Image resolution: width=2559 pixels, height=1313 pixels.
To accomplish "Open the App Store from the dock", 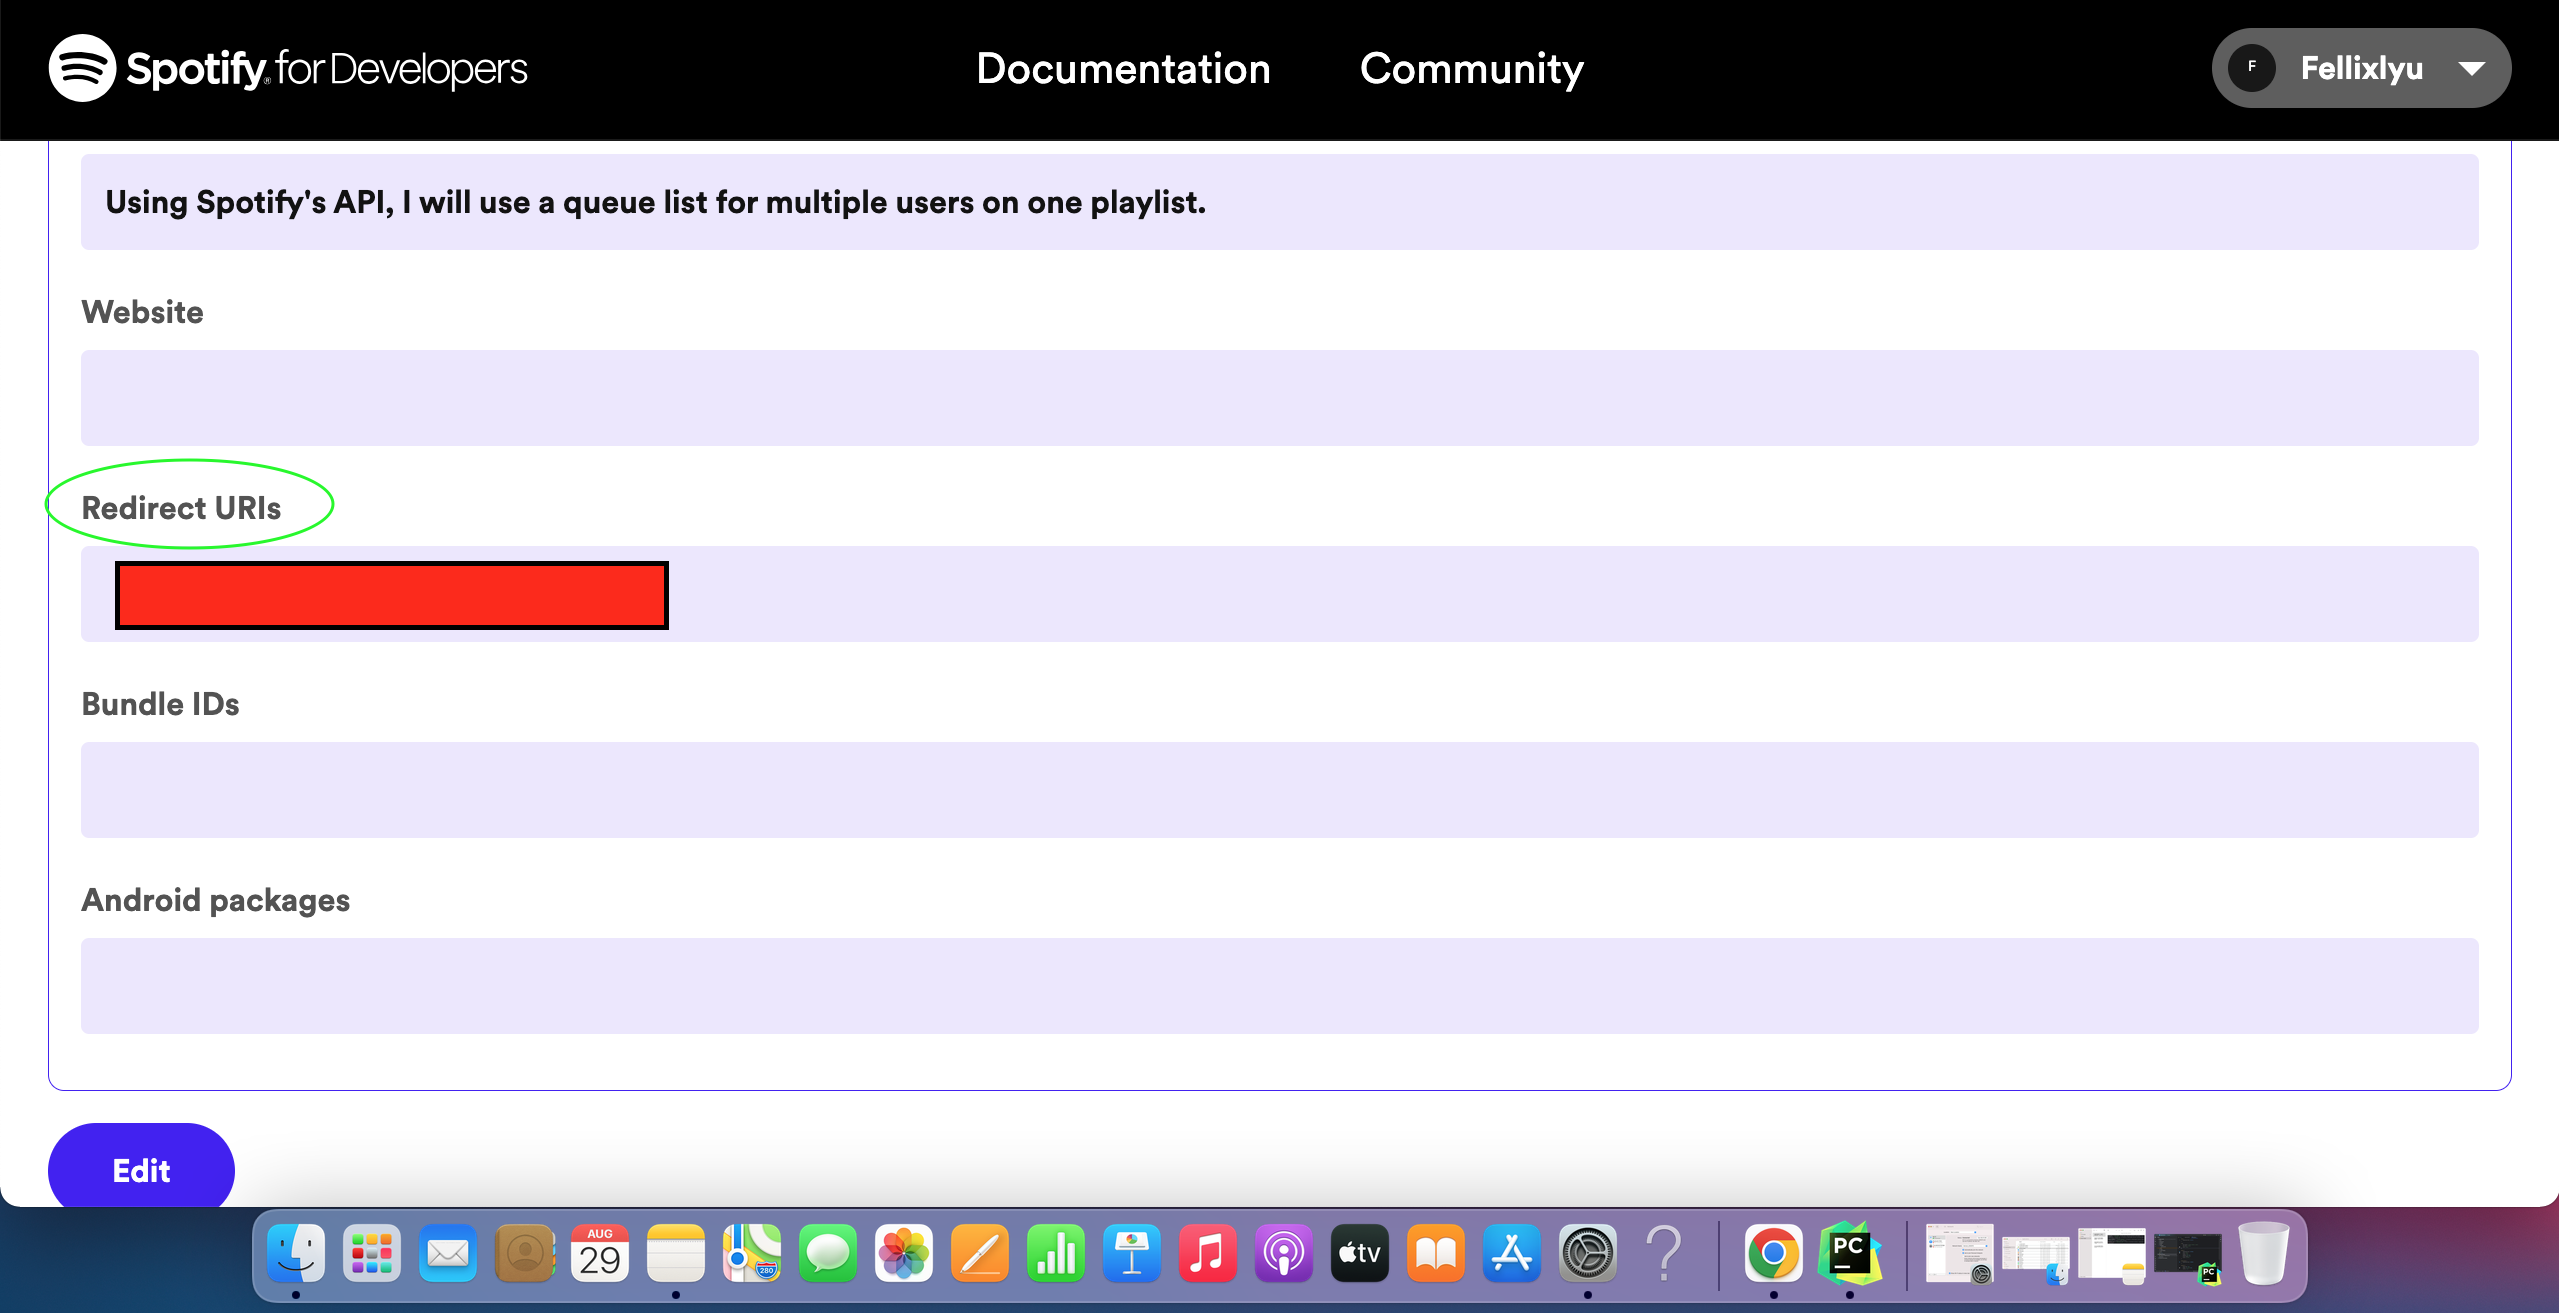I will tap(1511, 1253).
